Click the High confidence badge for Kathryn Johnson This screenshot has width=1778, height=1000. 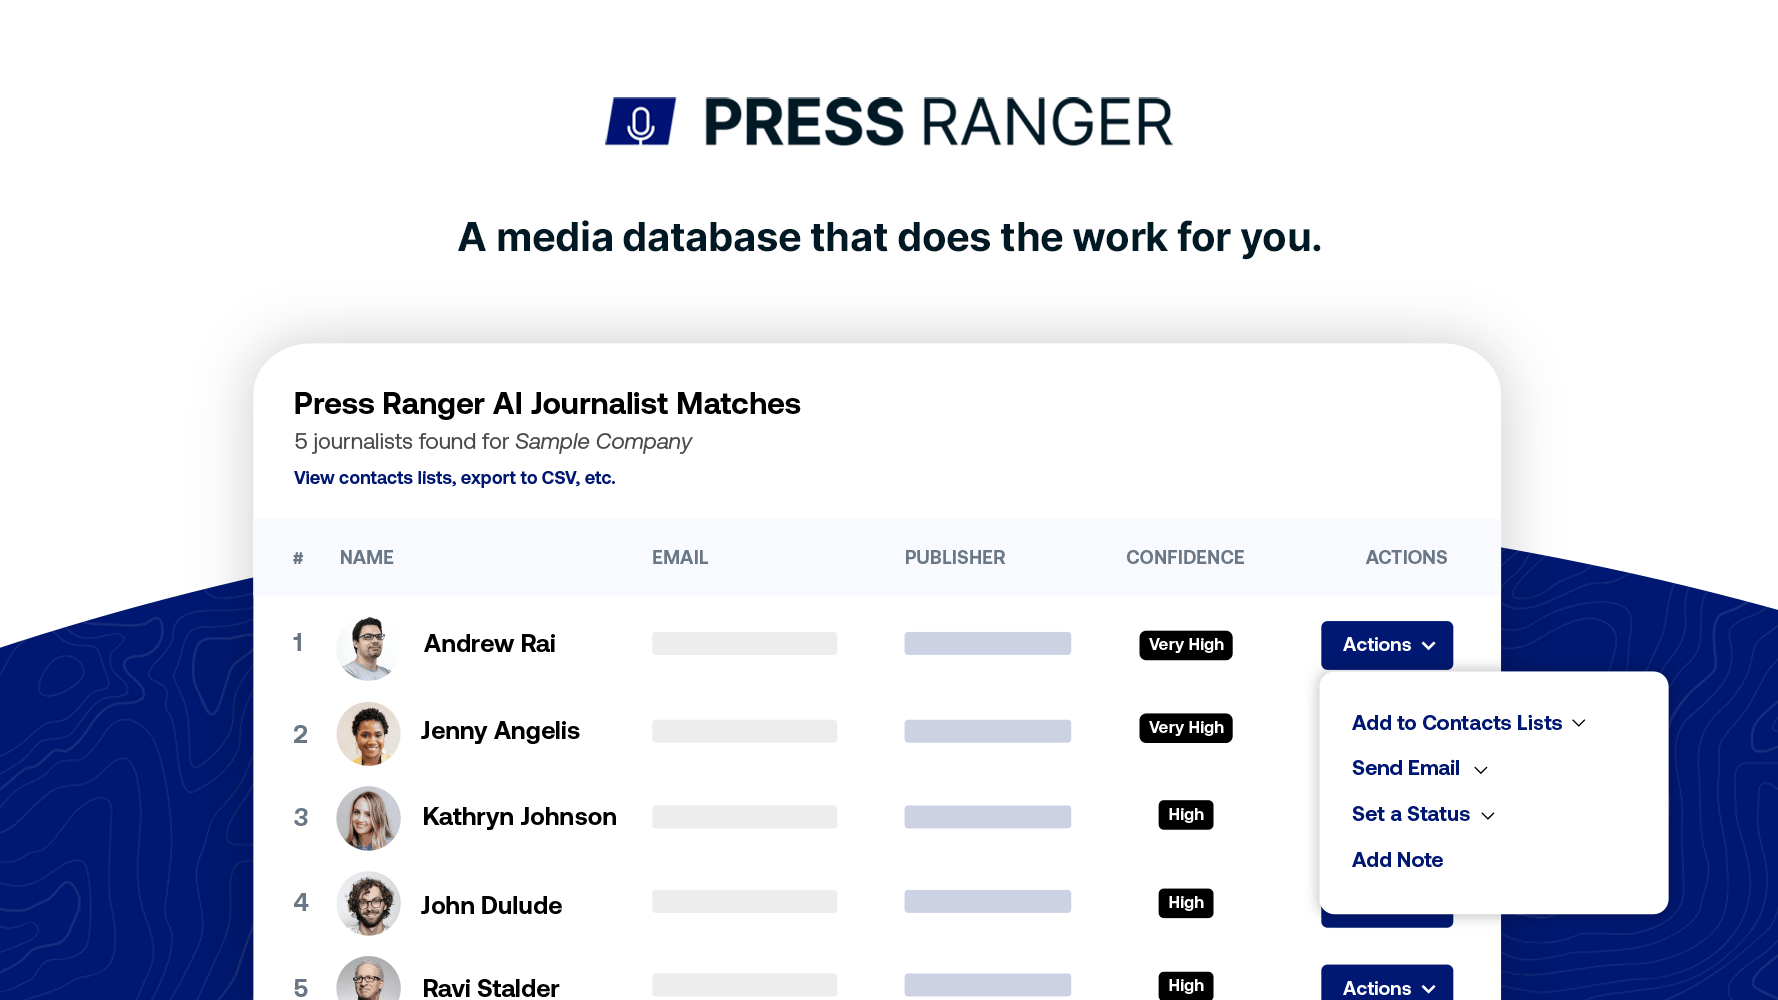[1185, 815]
